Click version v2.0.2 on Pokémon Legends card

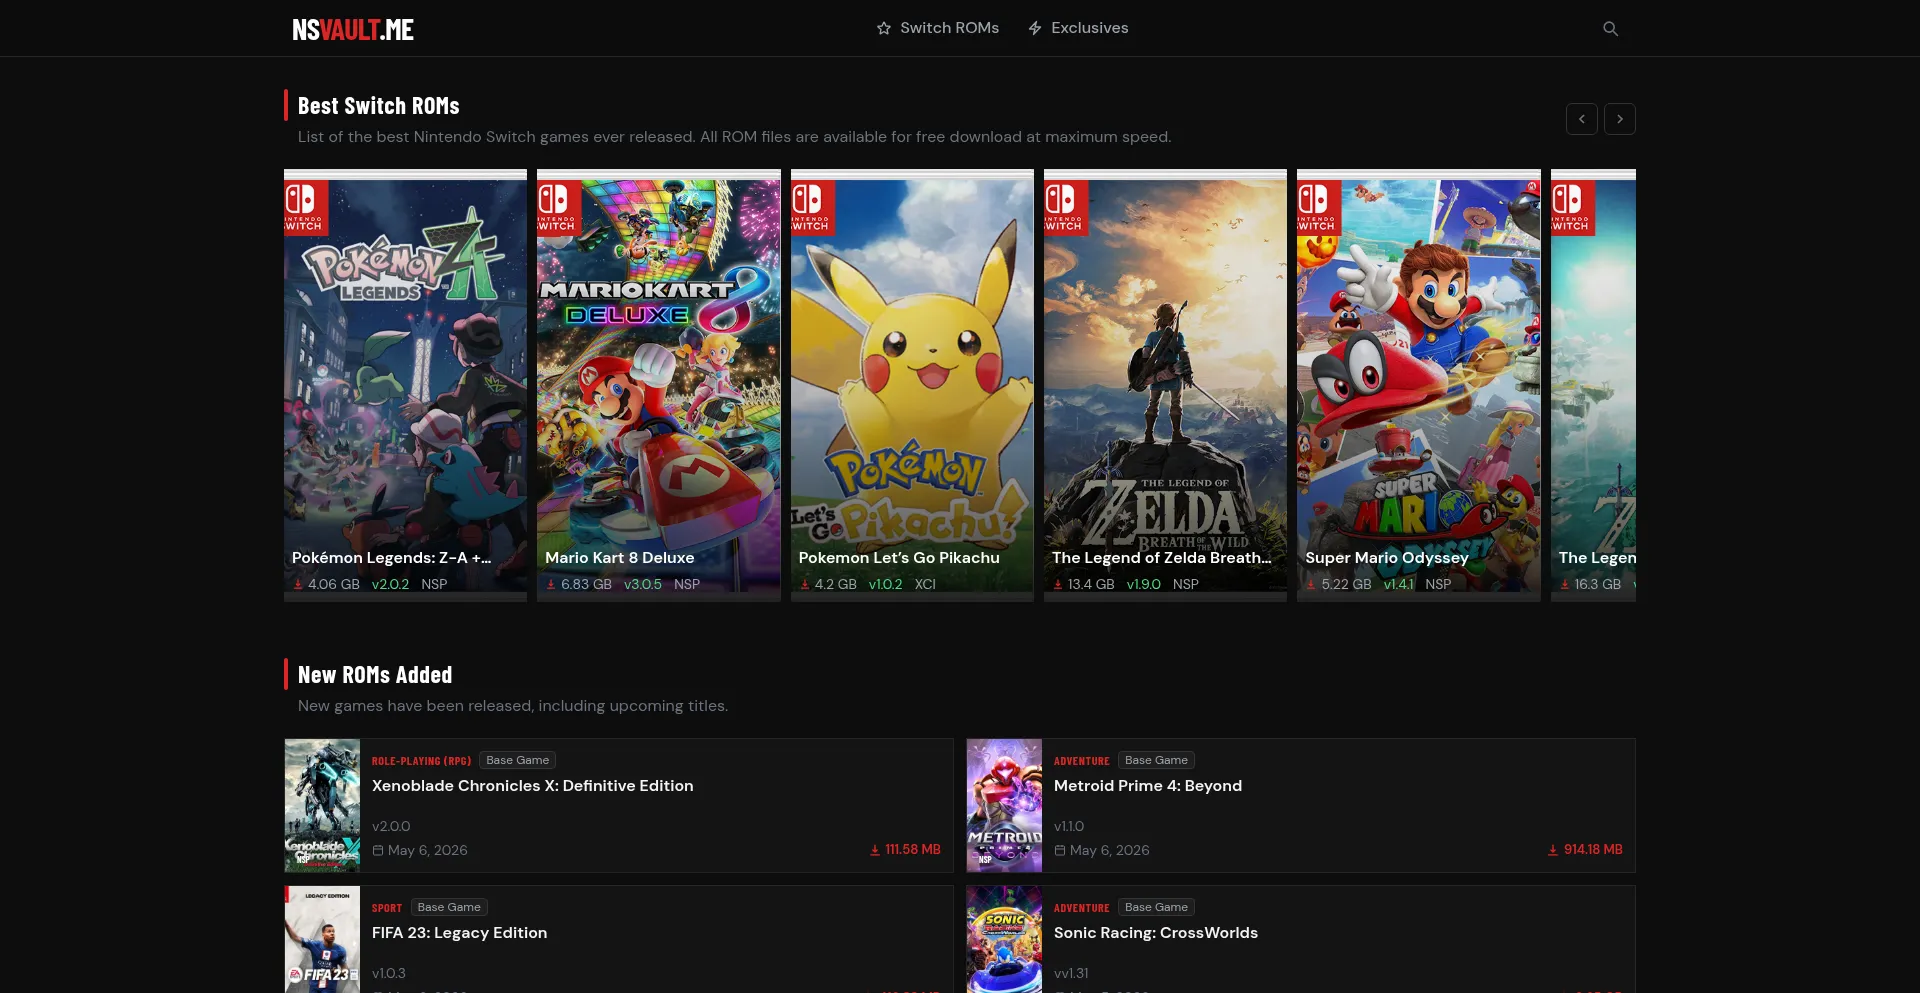(x=390, y=584)
